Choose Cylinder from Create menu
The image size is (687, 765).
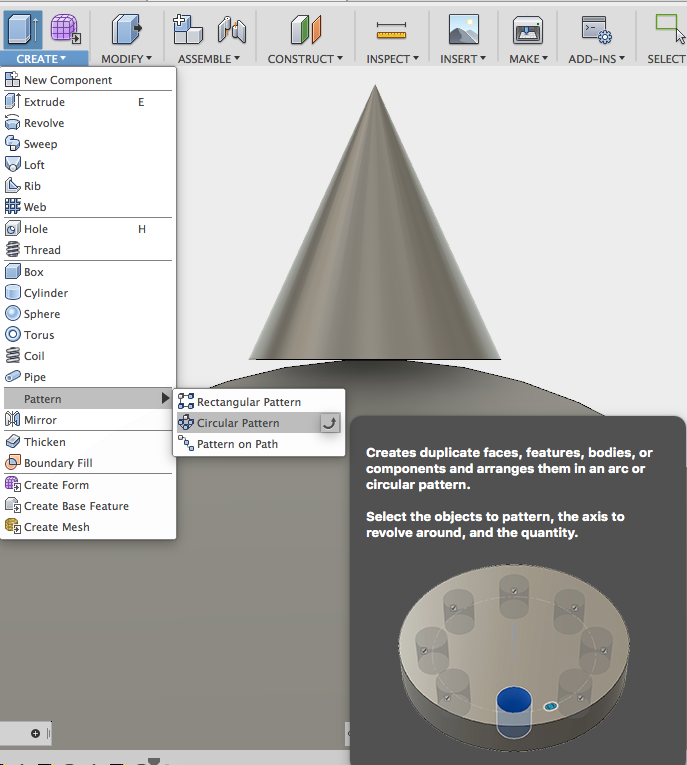pyautogui.click(x=88, y=293)
